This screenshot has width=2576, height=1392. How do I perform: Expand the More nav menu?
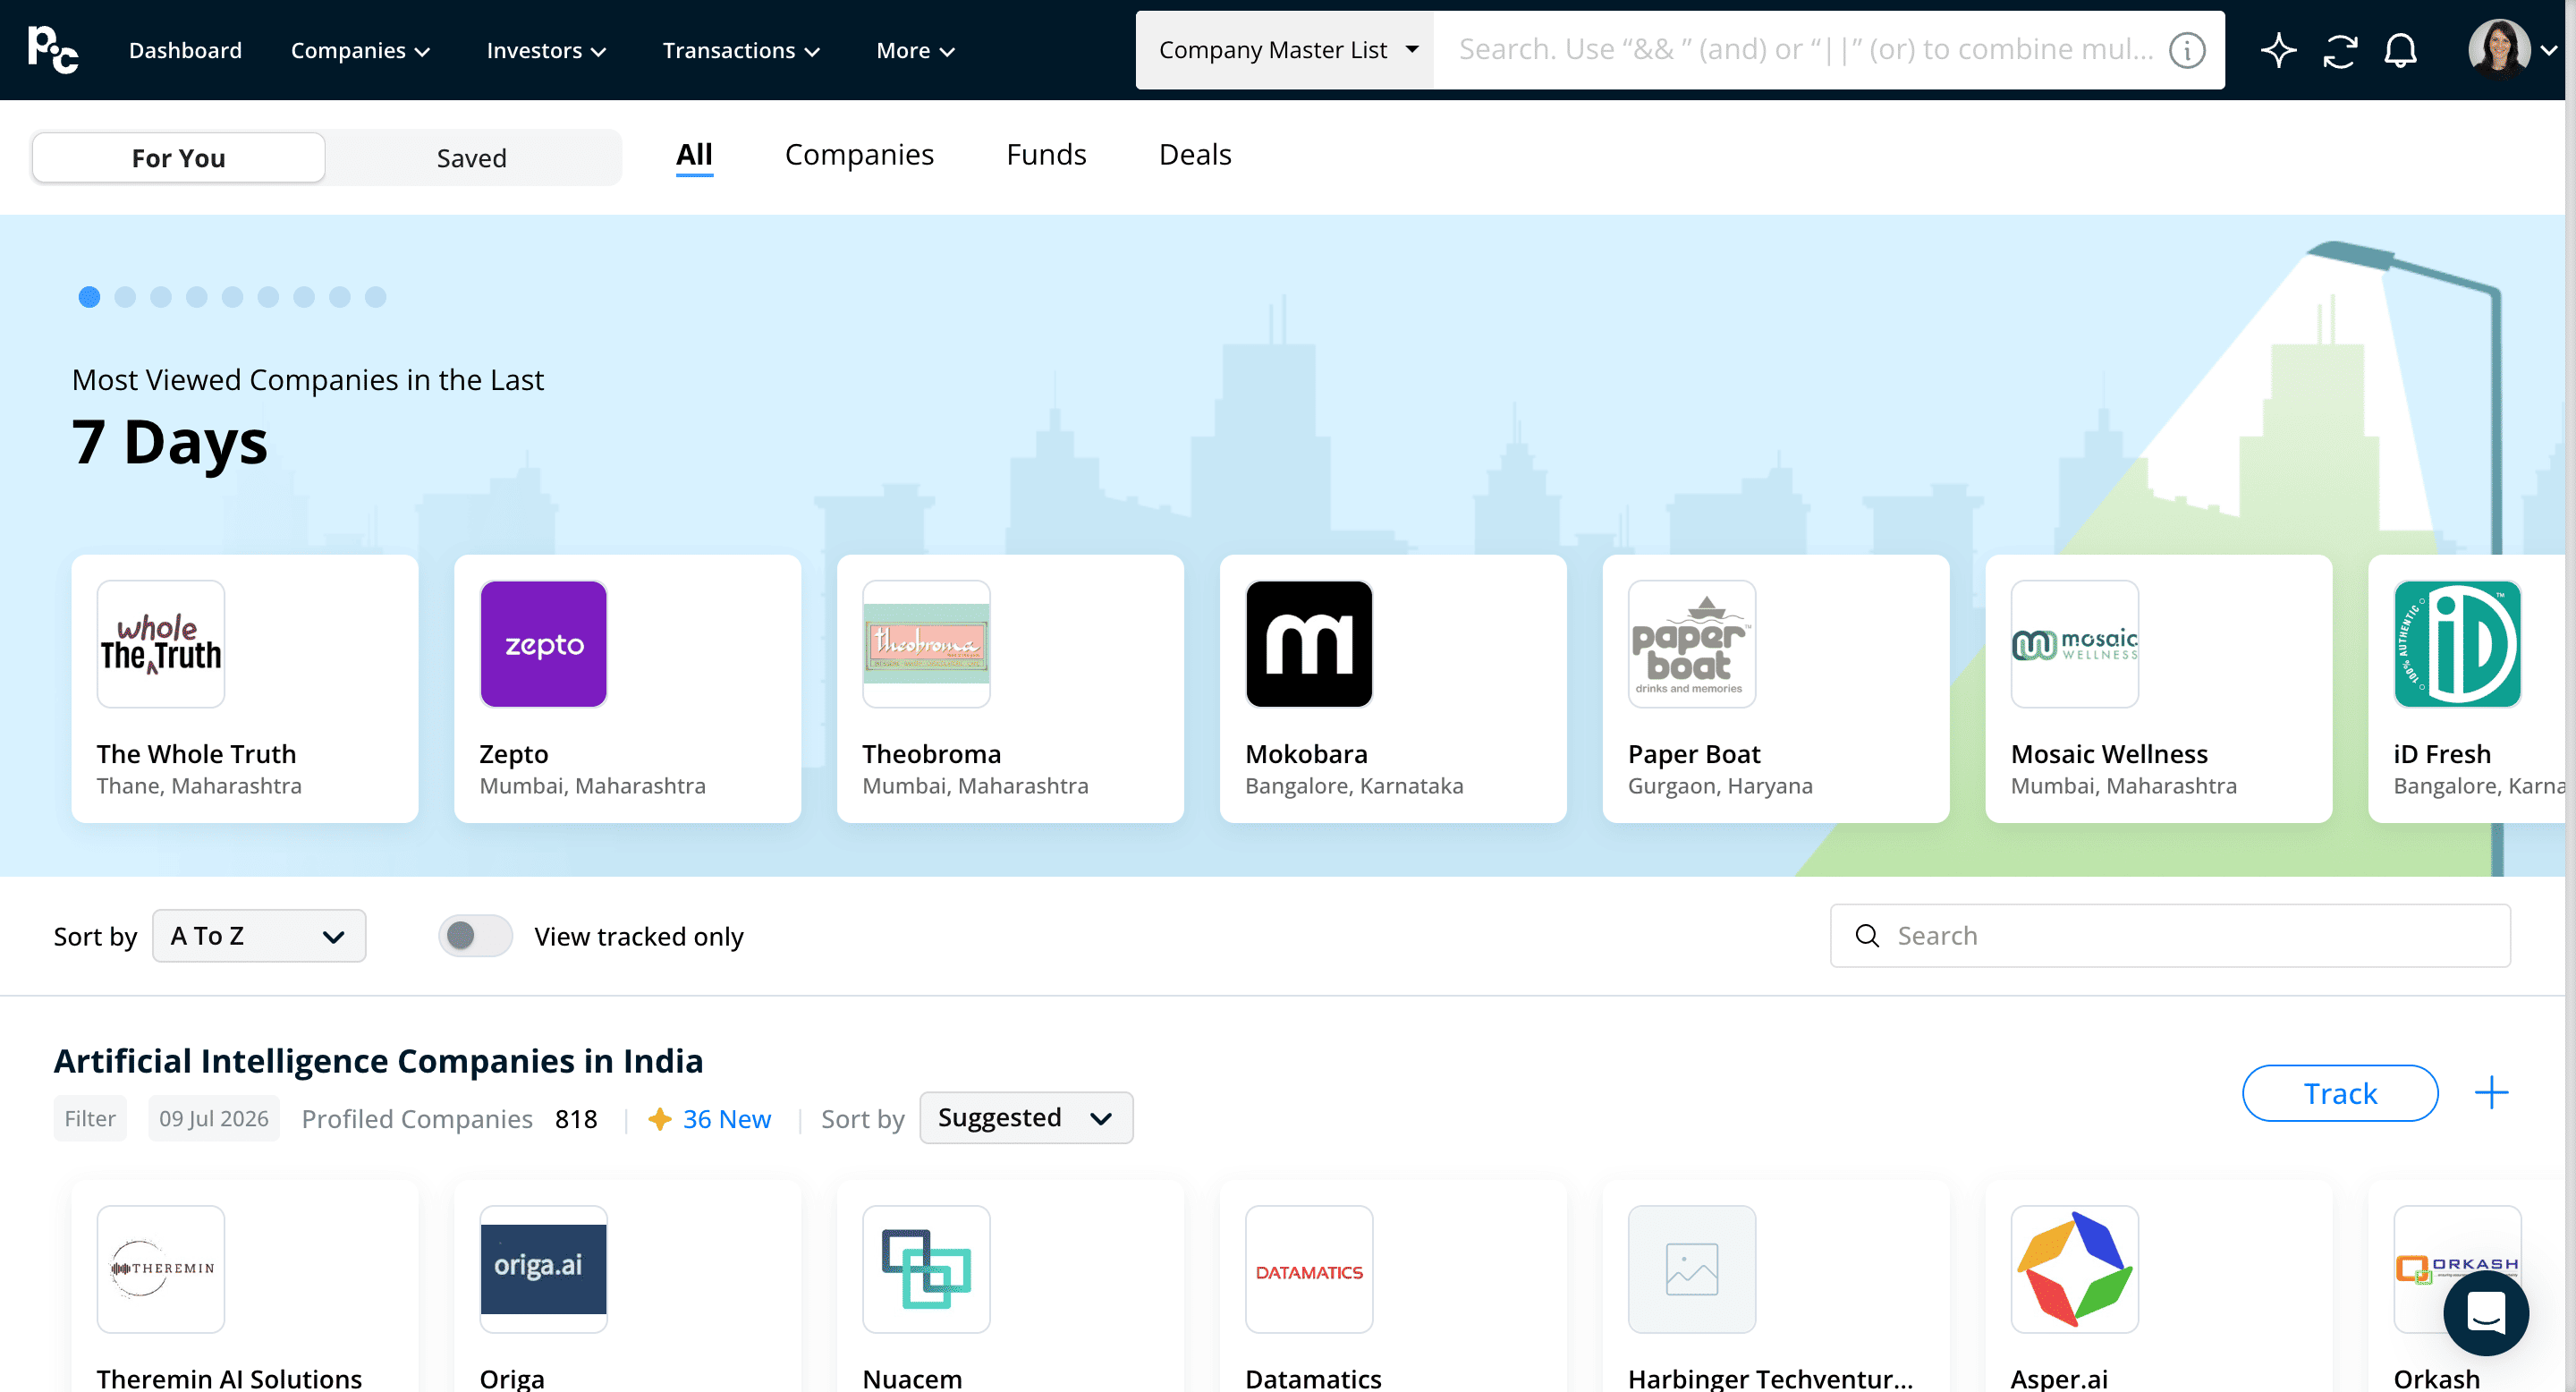pyautogui.click(x=915, y=50)
